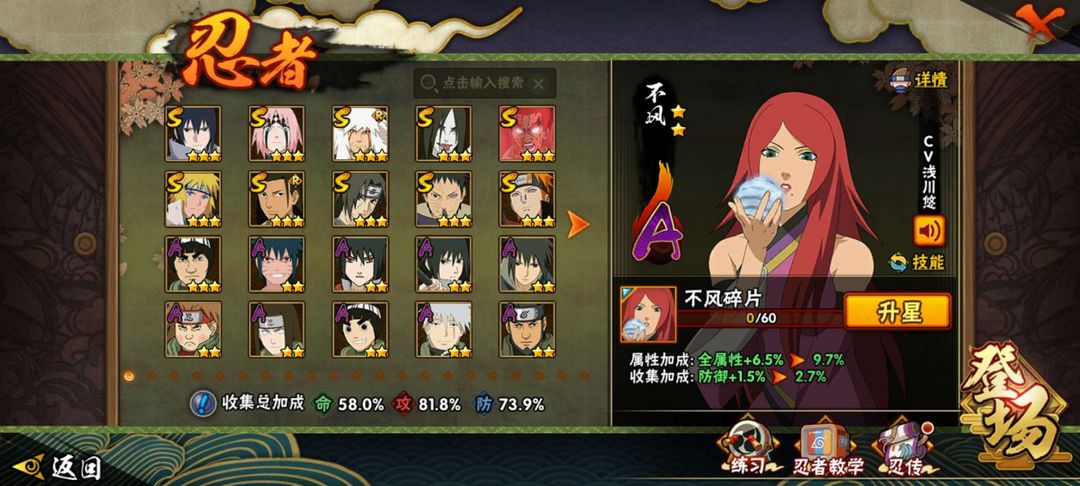This screenshot has height=486, width=1080.
Task: Click the fragment progress bar 0/60
Action: (761, 318)
